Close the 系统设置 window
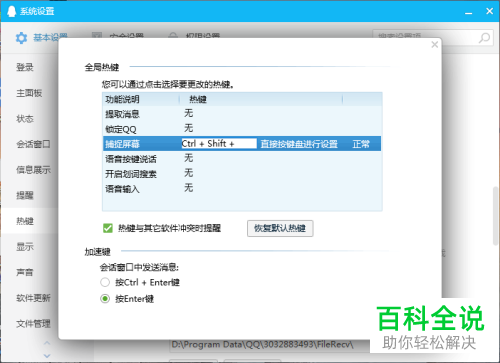The width and height of the screenshot is (500, 363). (x=489, y=11)
